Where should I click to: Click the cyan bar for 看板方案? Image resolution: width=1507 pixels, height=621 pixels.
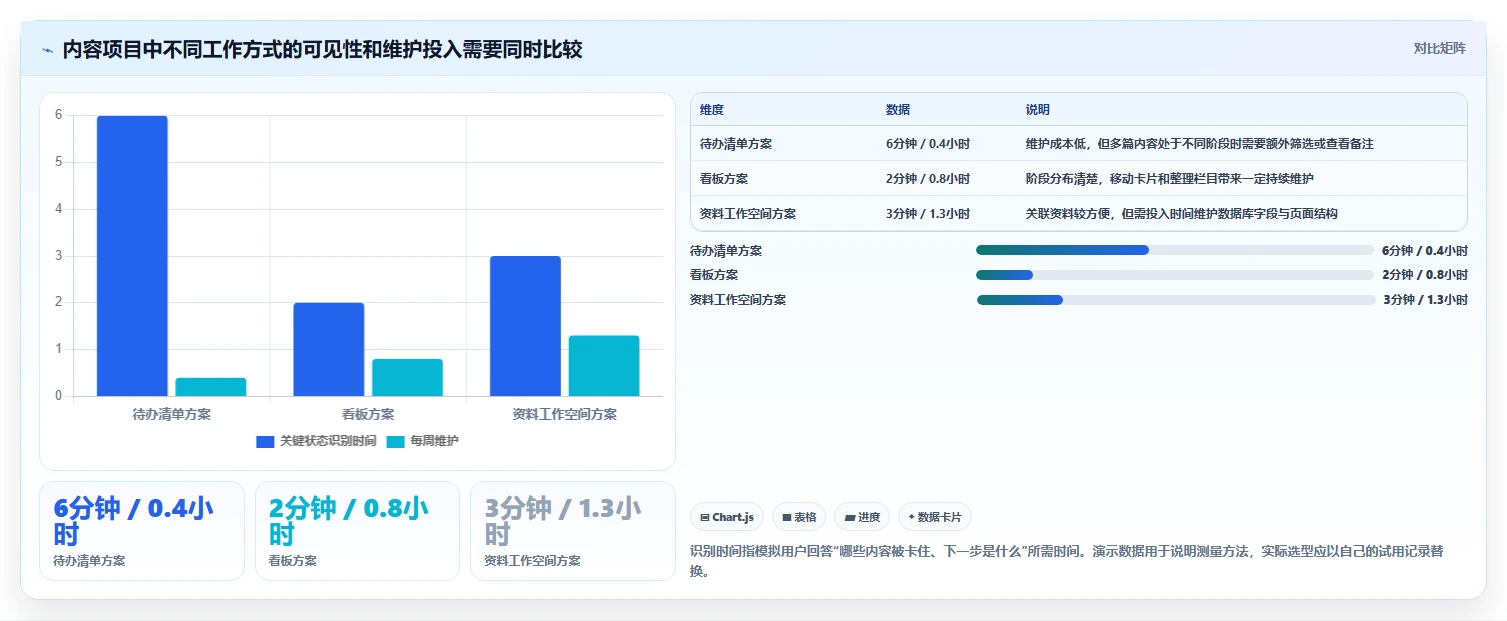coord(407,378)
